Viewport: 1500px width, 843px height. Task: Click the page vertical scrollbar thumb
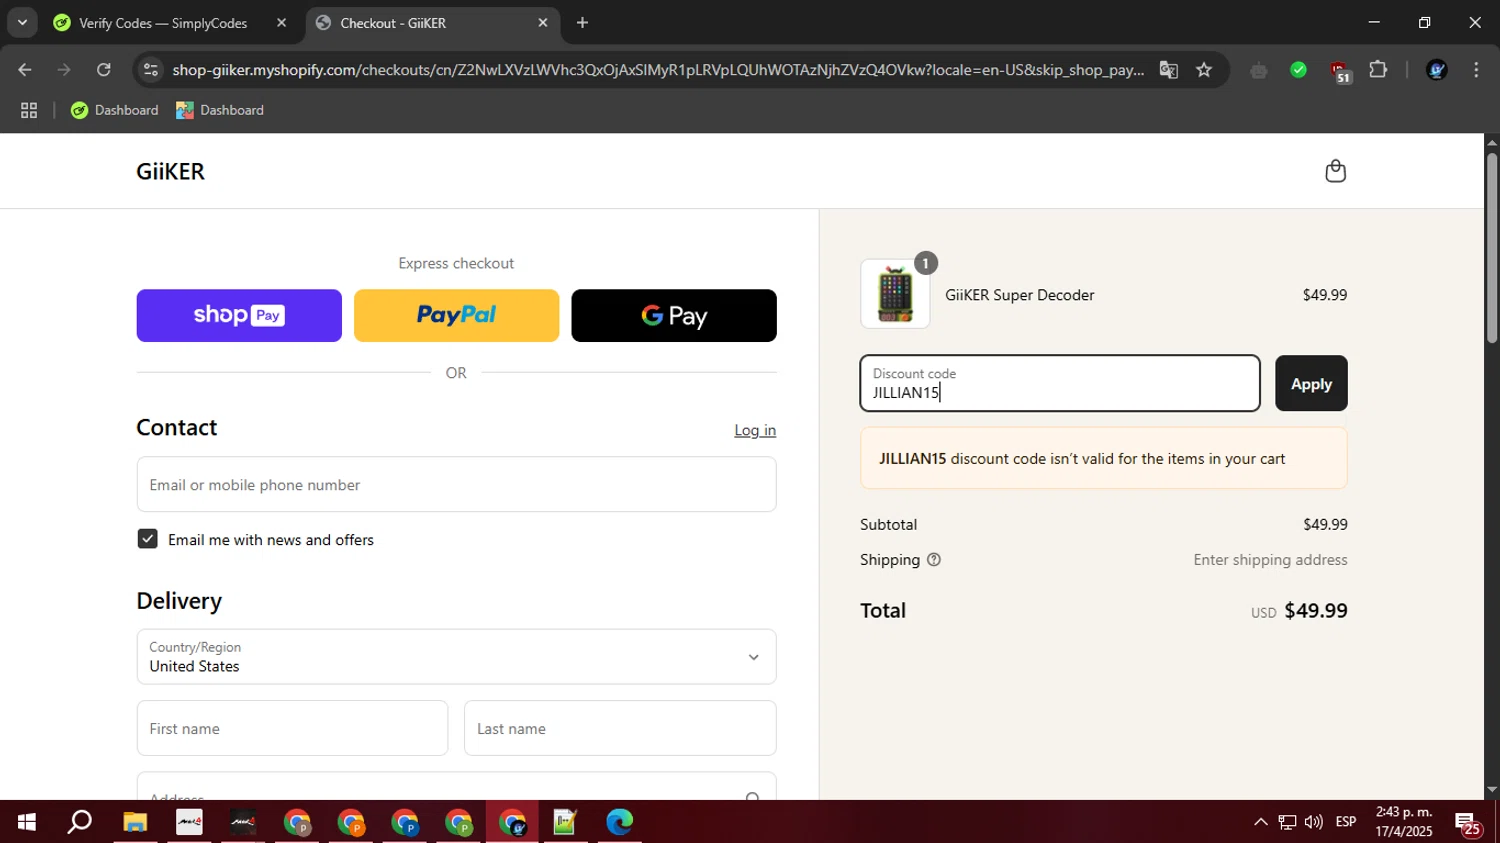(x=1491, y=247)
